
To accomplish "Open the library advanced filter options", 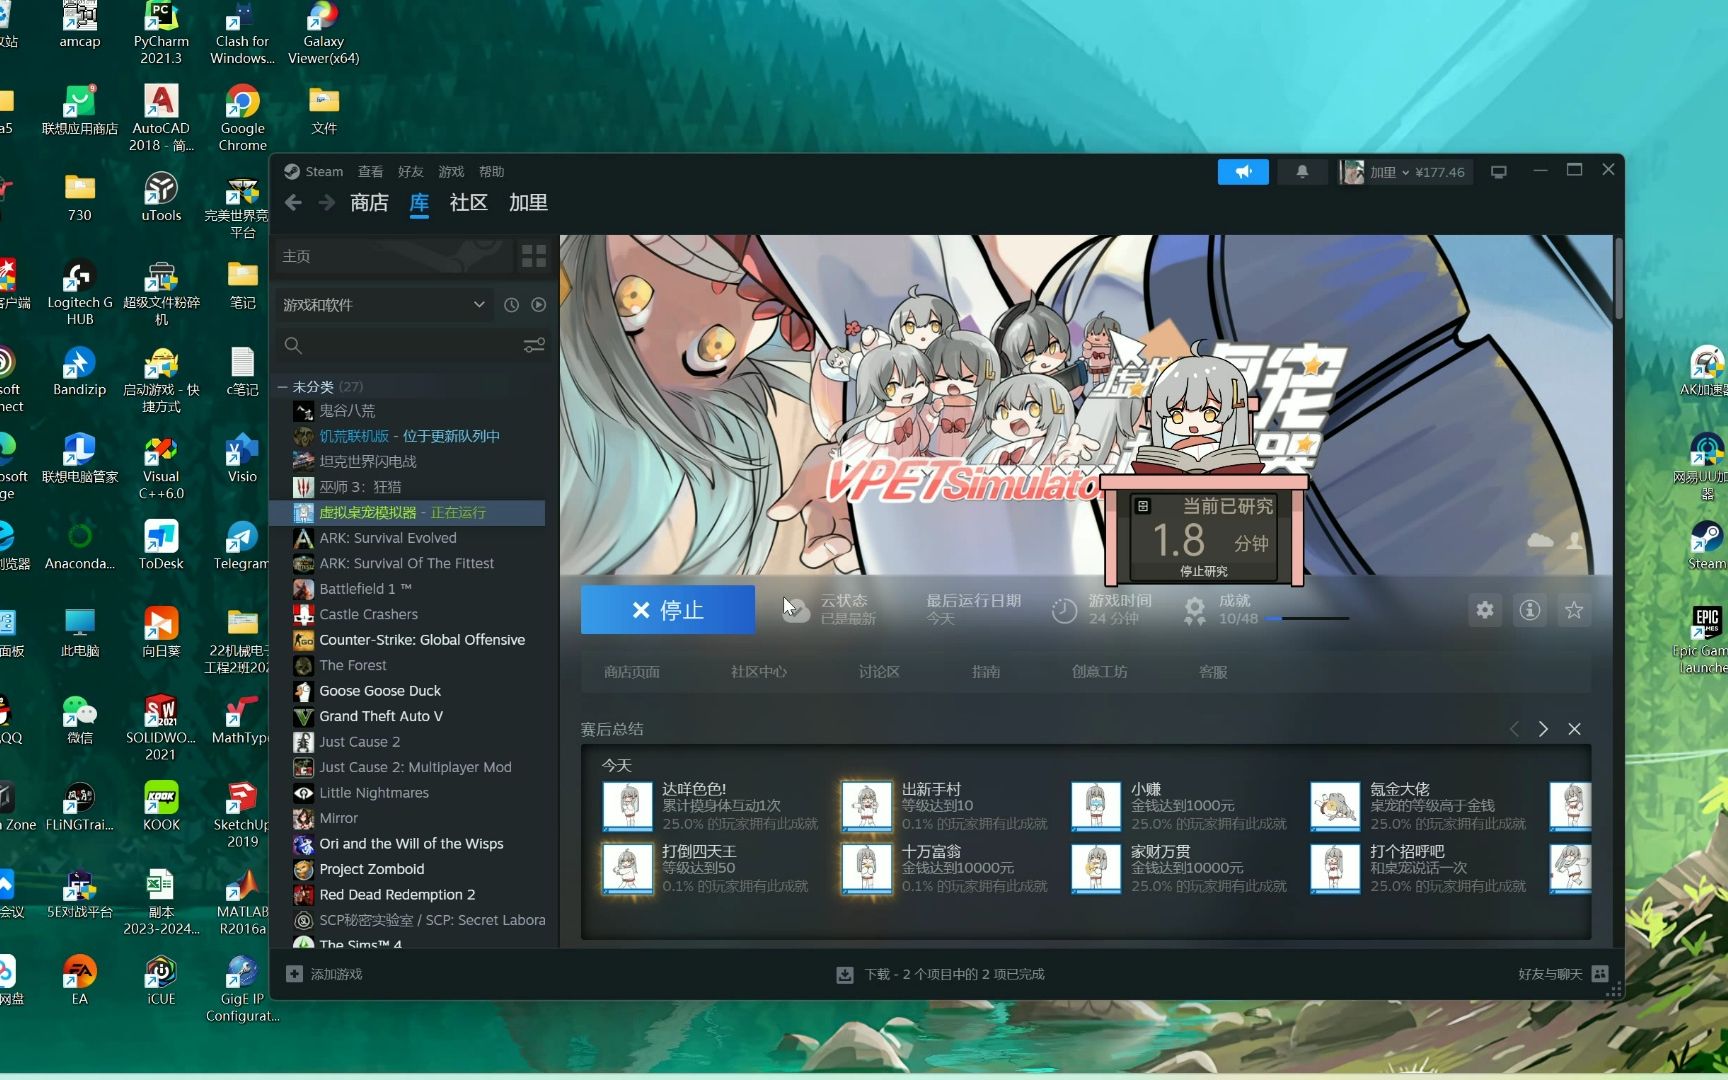I will click(x=534, y=345).
